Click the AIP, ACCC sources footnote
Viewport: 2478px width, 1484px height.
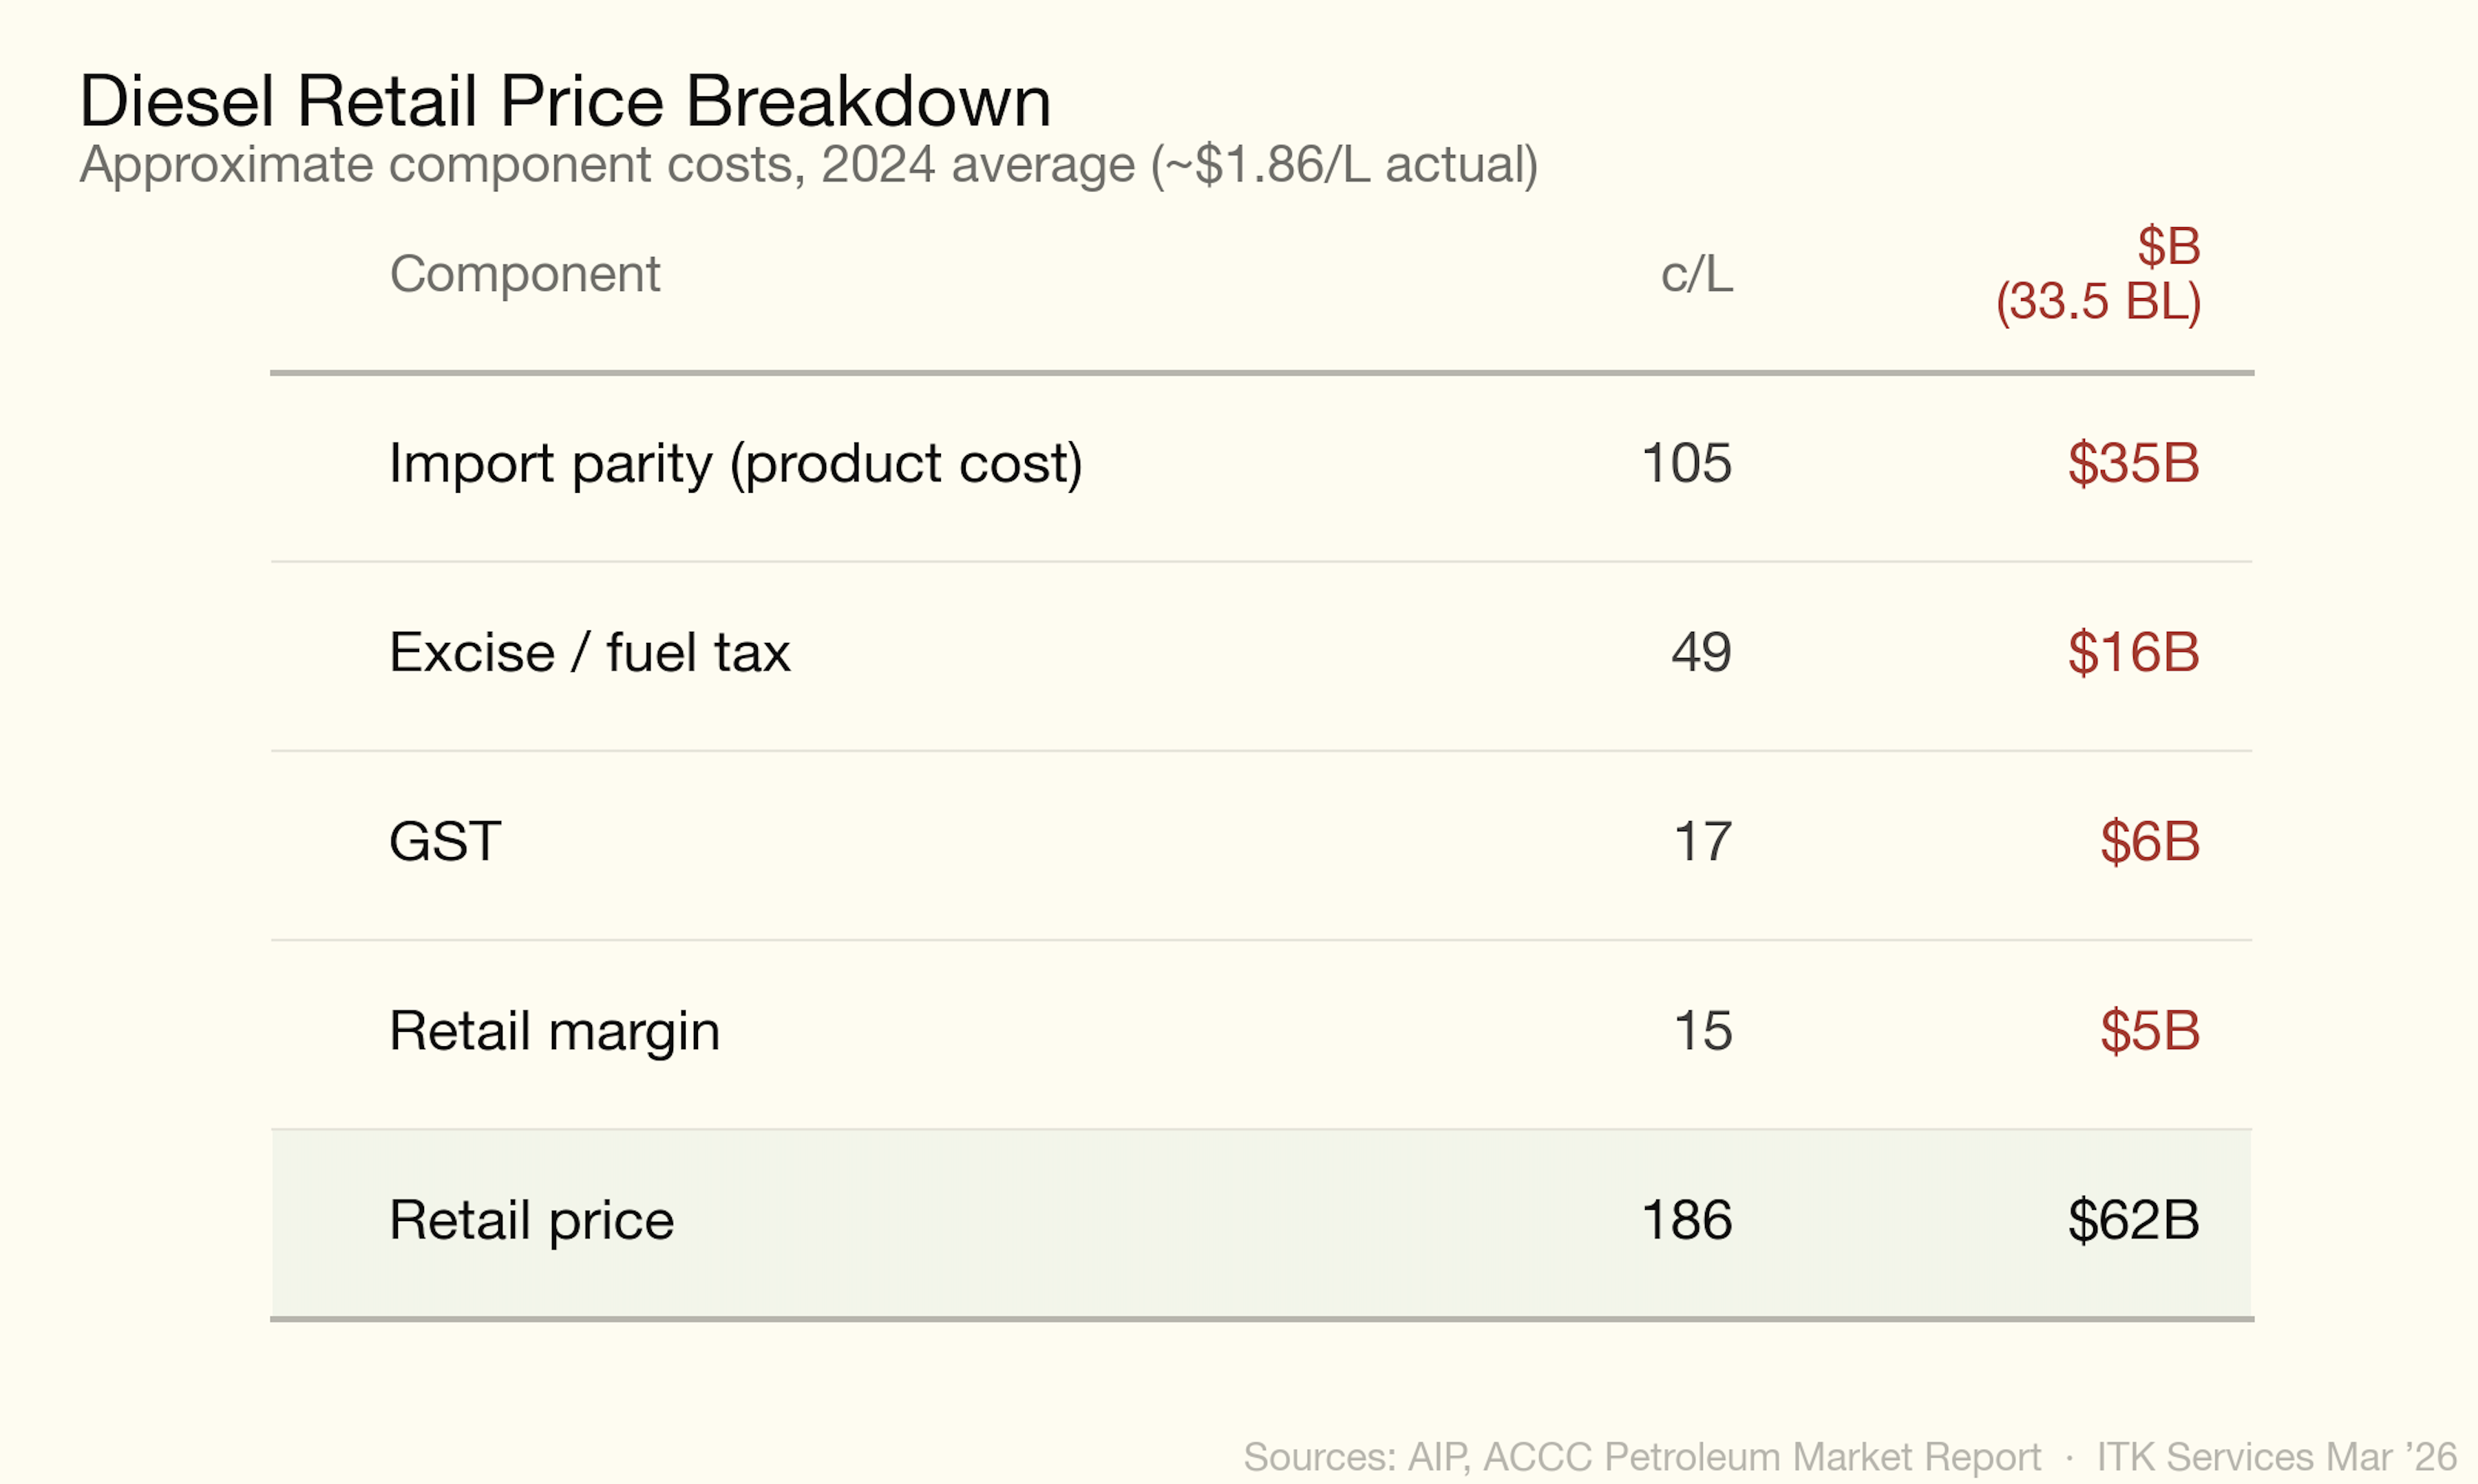[x=1641, y=1457]
